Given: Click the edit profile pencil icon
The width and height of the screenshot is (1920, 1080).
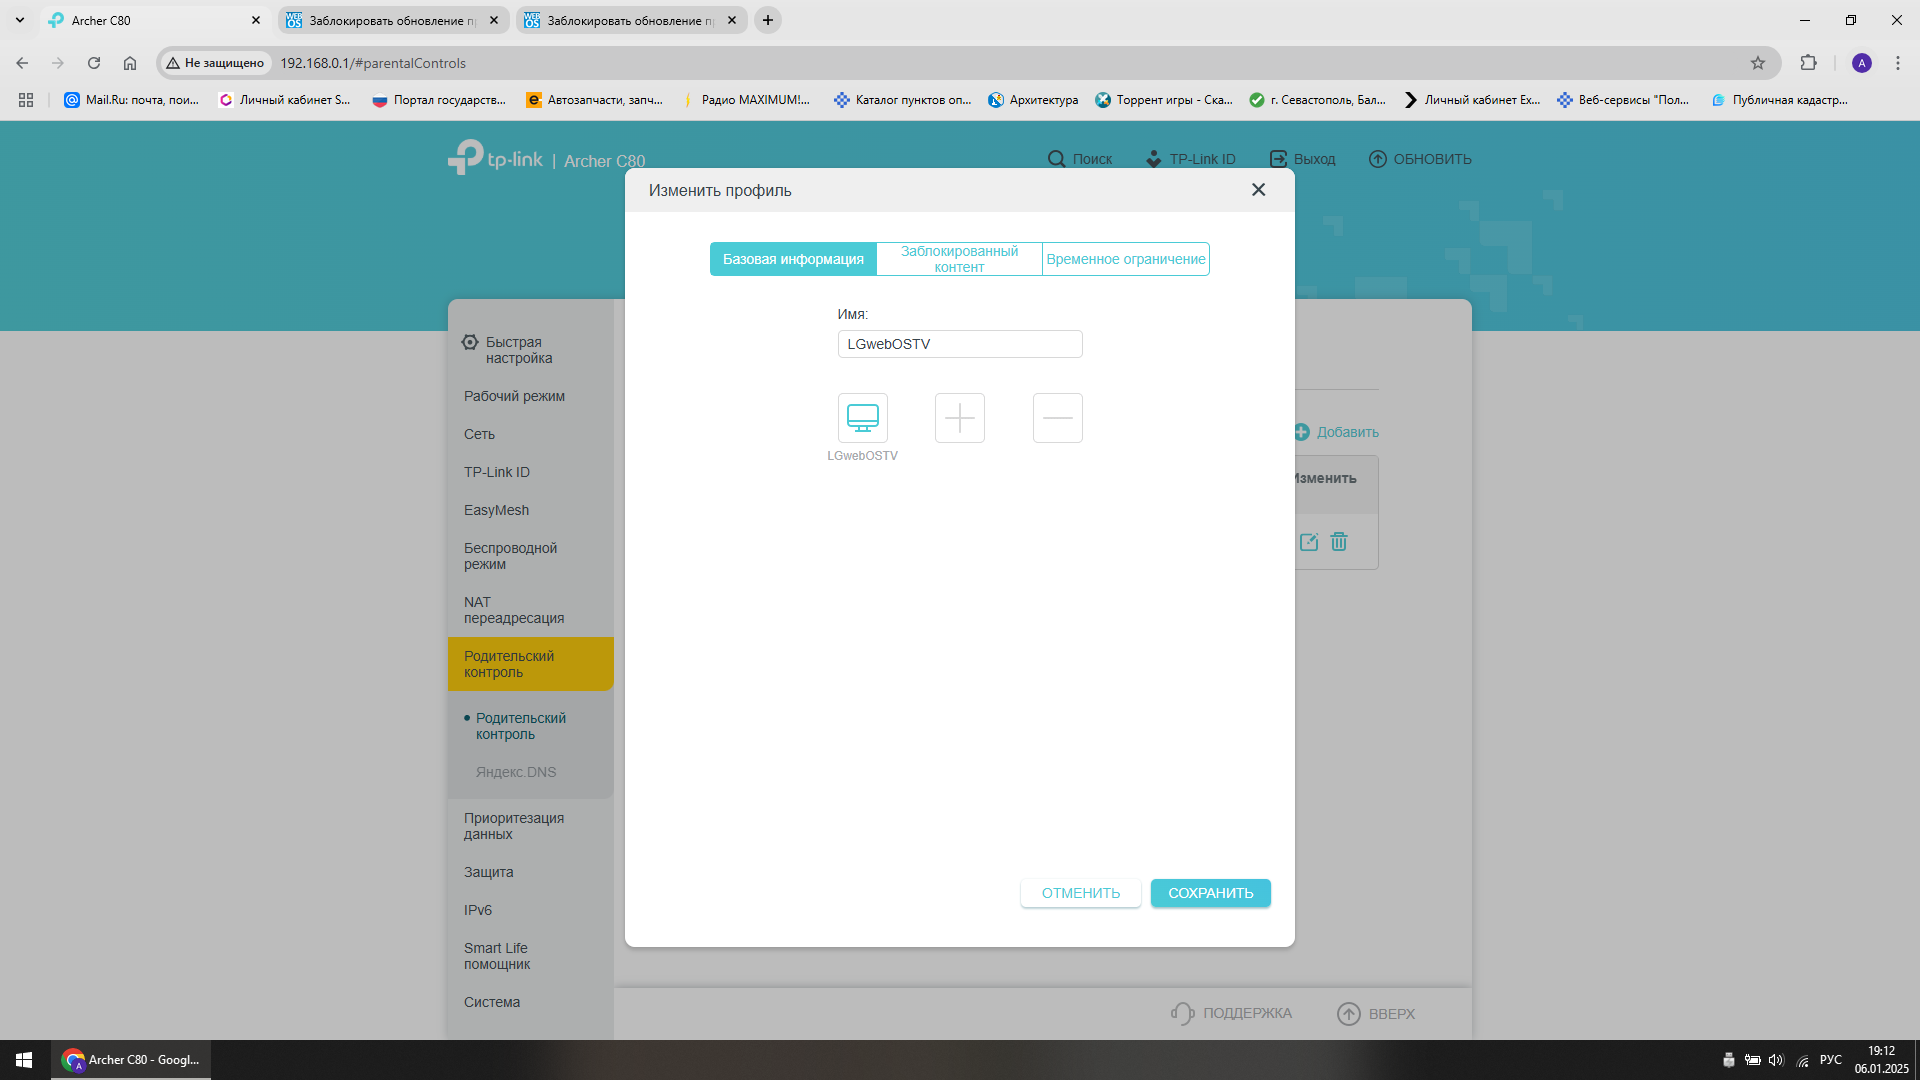Looking at the screenshot, I should coord(1308,542).
